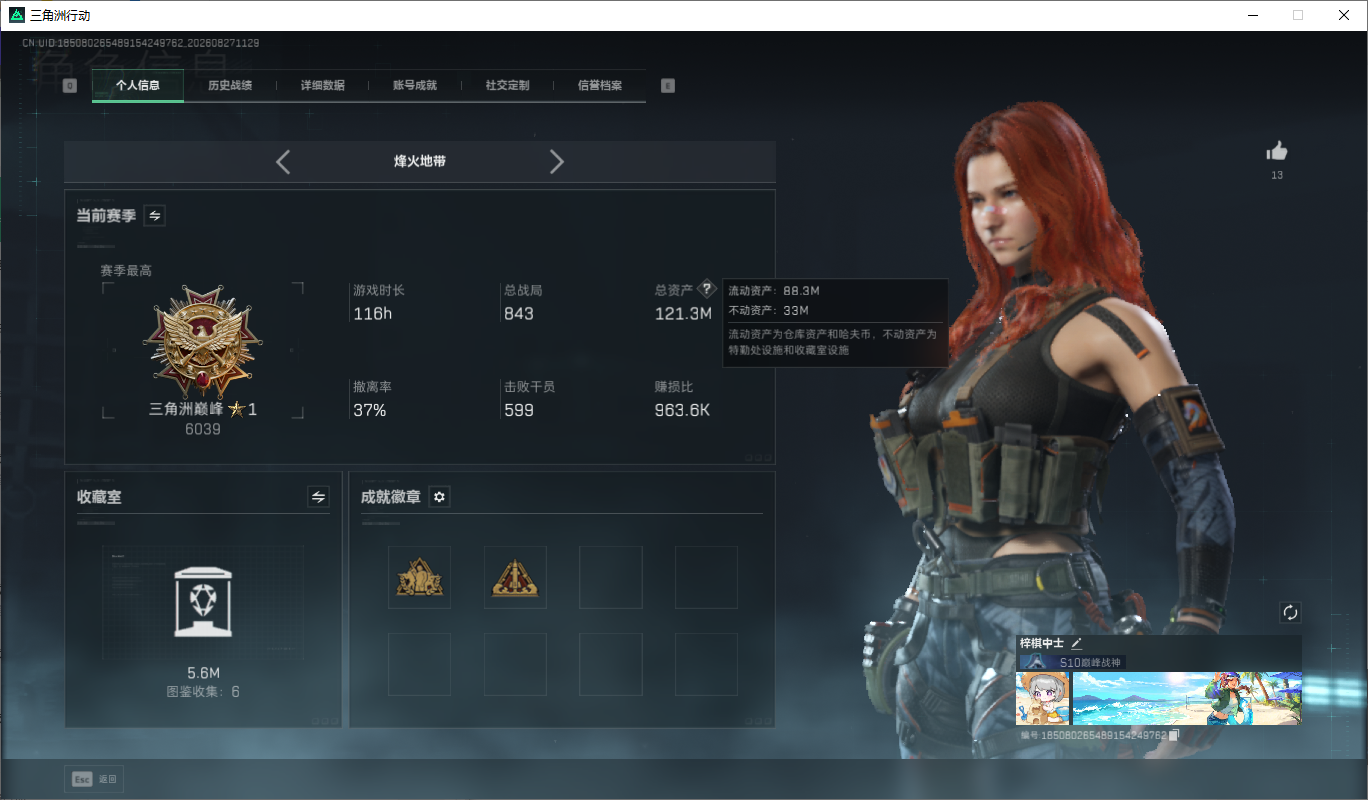View the 信誉档案 tab
1368x800 pixels.
600,86
